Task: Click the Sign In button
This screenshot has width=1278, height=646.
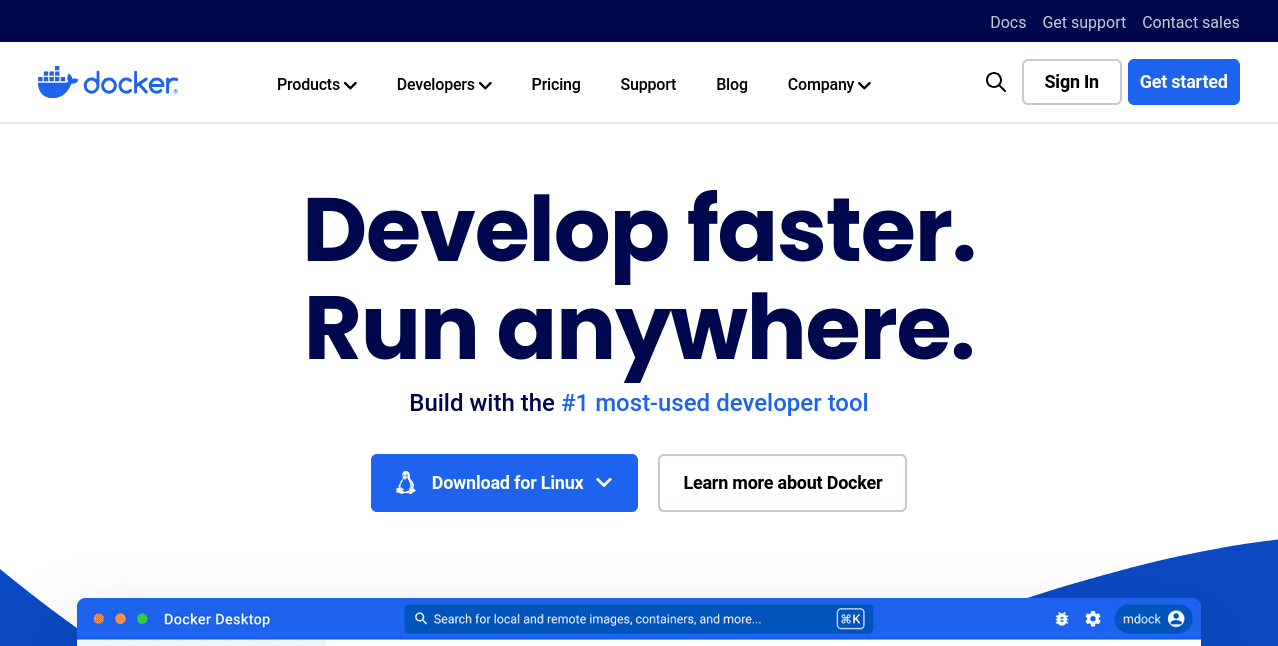Action: coord(1072,82)
